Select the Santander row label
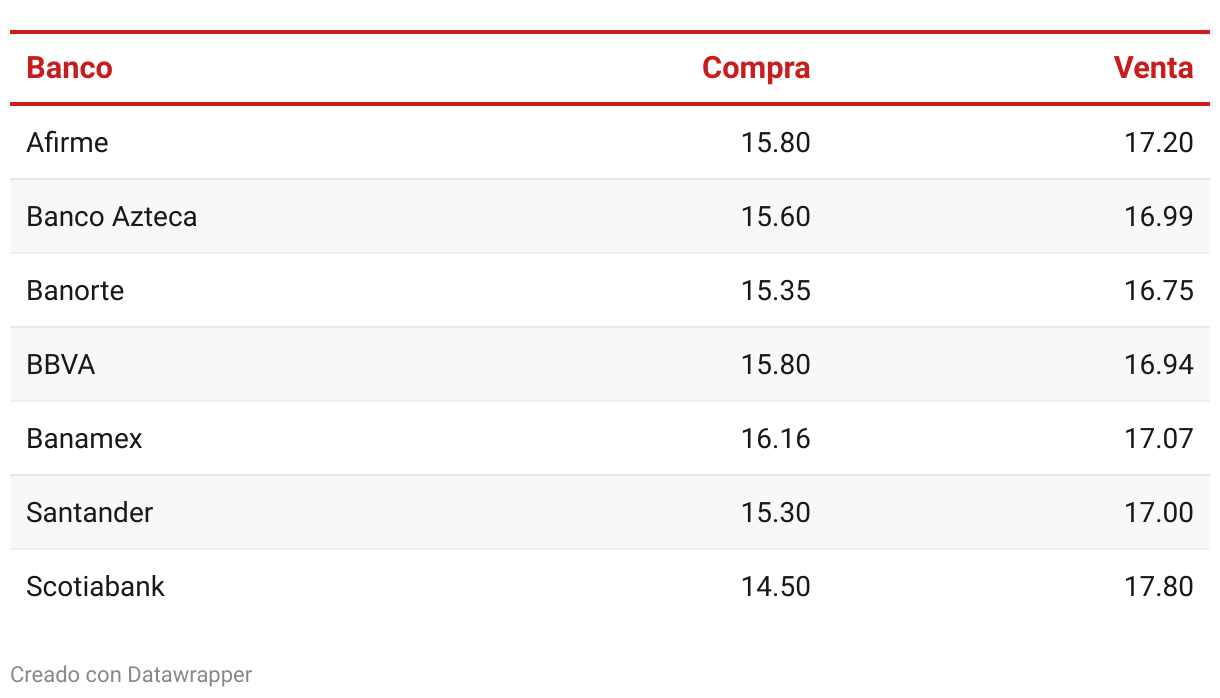Screen dimensions: 1220x698 (x=90, y=512)
